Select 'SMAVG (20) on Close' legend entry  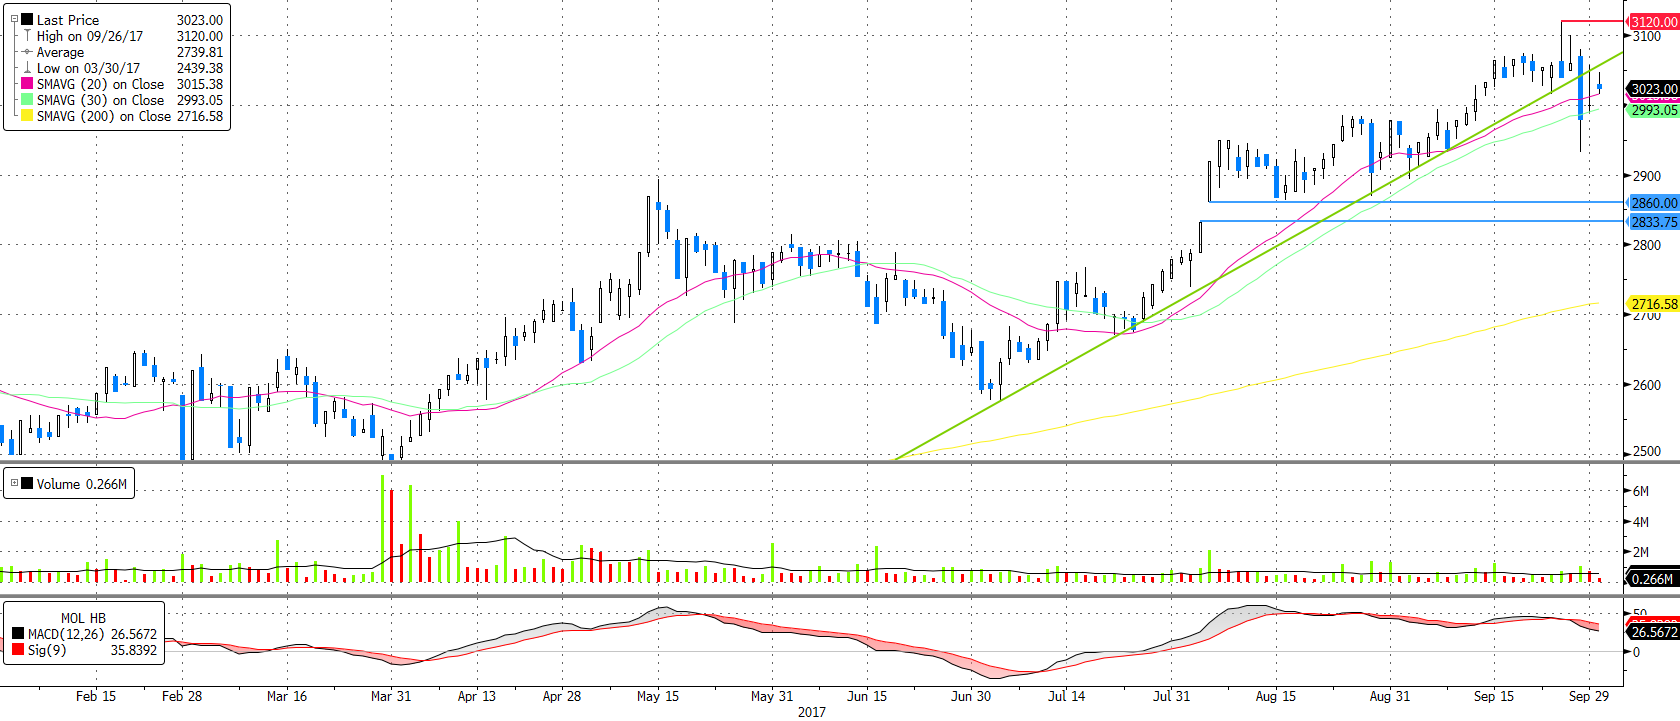point(100,84)
